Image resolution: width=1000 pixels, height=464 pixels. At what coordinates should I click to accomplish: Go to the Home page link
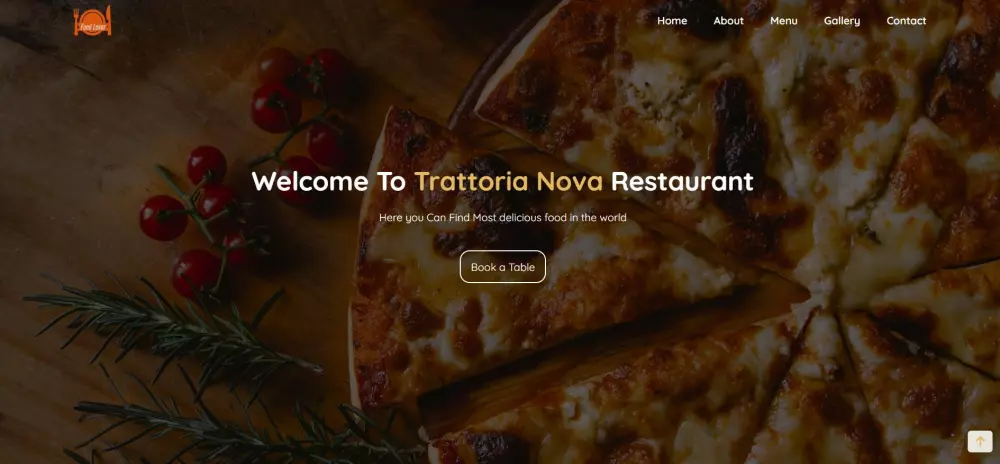click(x=672, y=20)
